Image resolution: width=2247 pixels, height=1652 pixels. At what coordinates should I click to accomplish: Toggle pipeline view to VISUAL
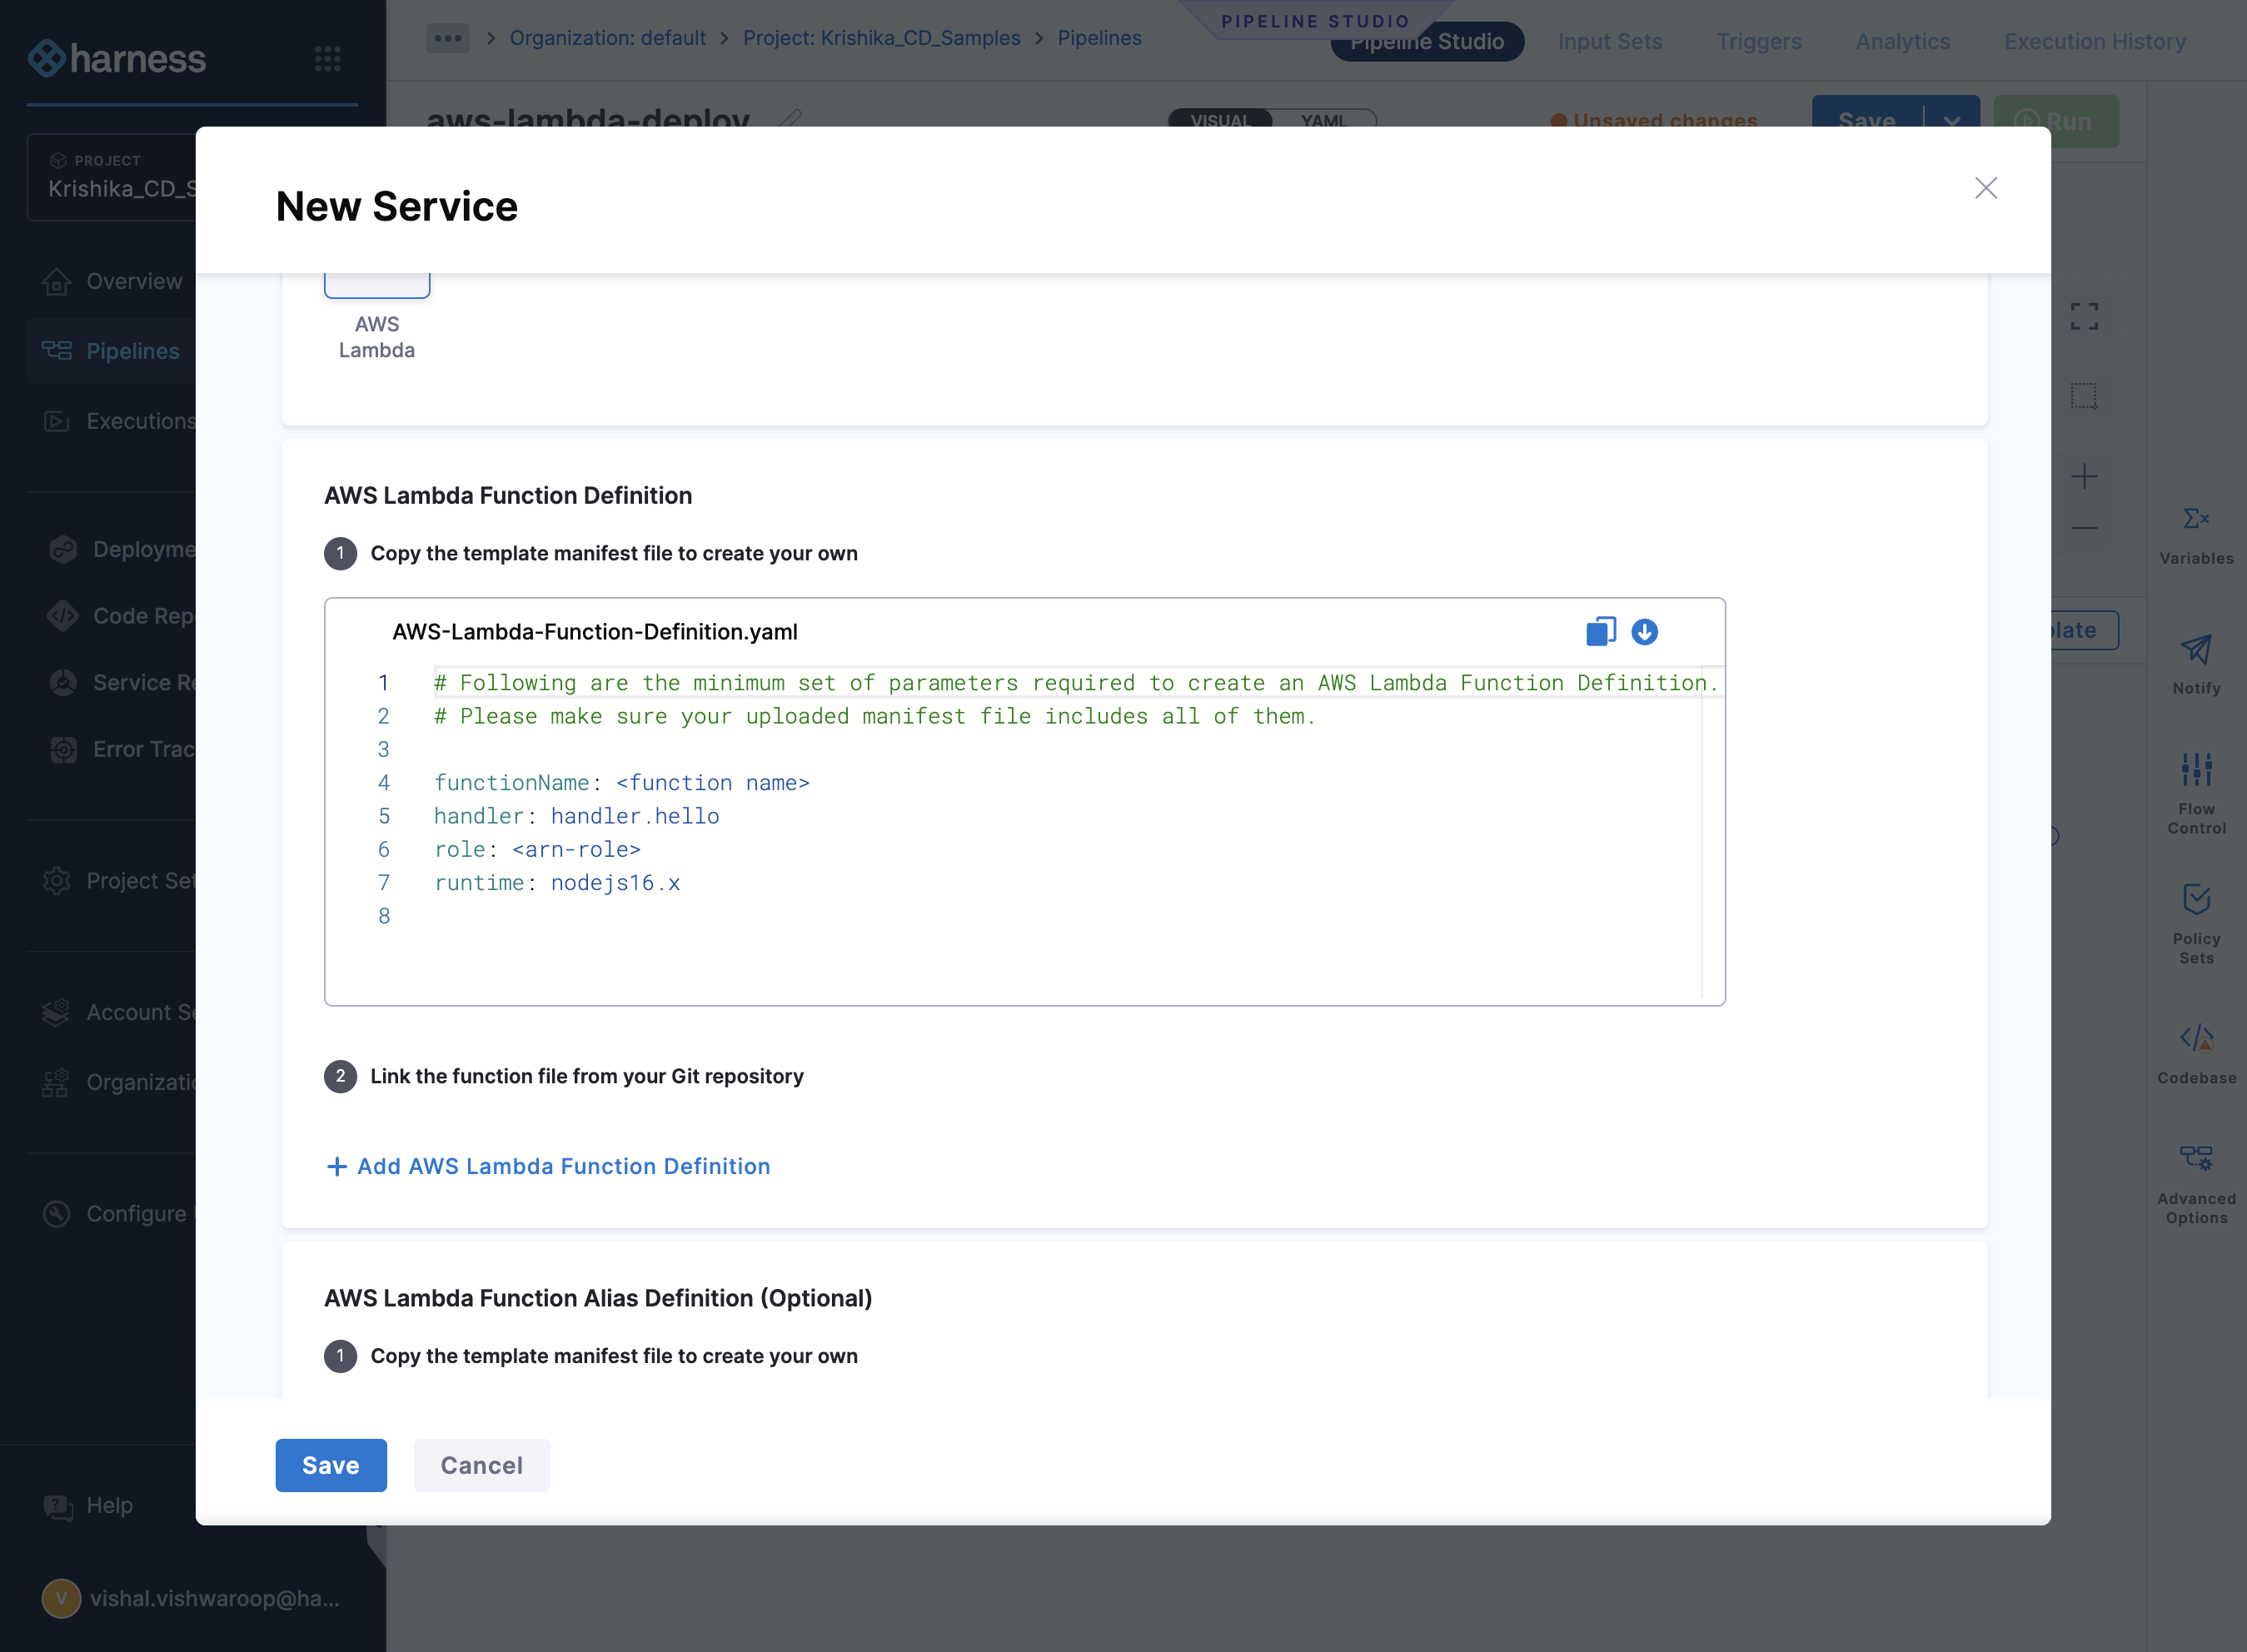[x=1220, y=121]
